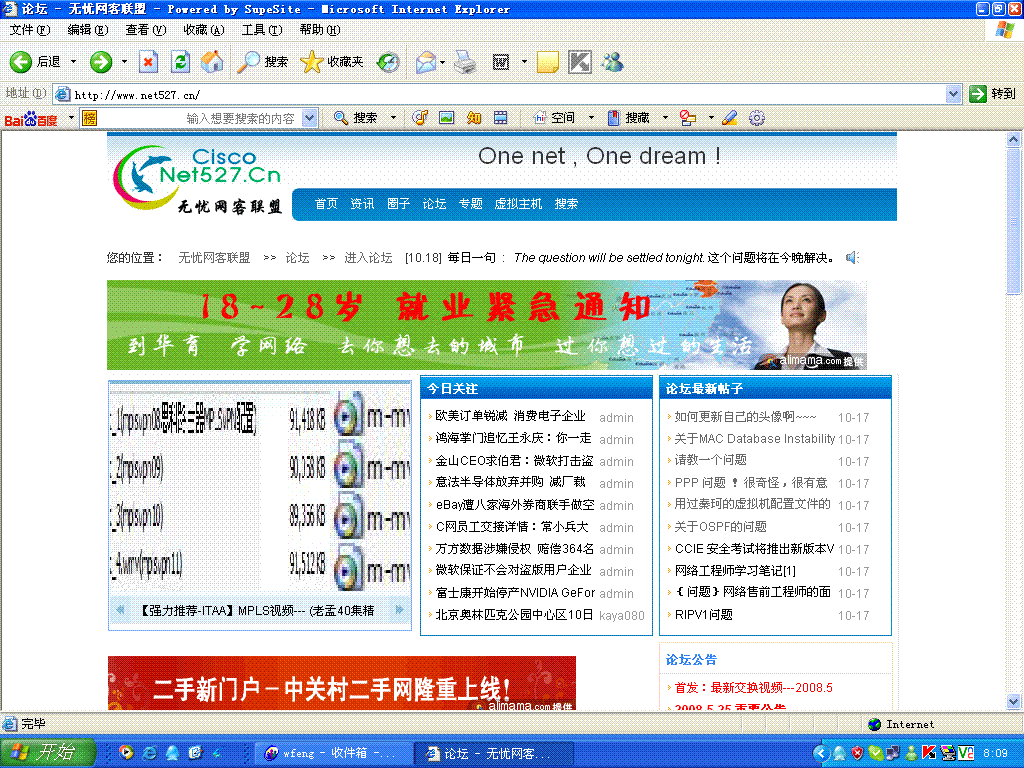1024x768 pixels.
Task: Open the 工具(T) Tools menu
Action: click(262, 30)
